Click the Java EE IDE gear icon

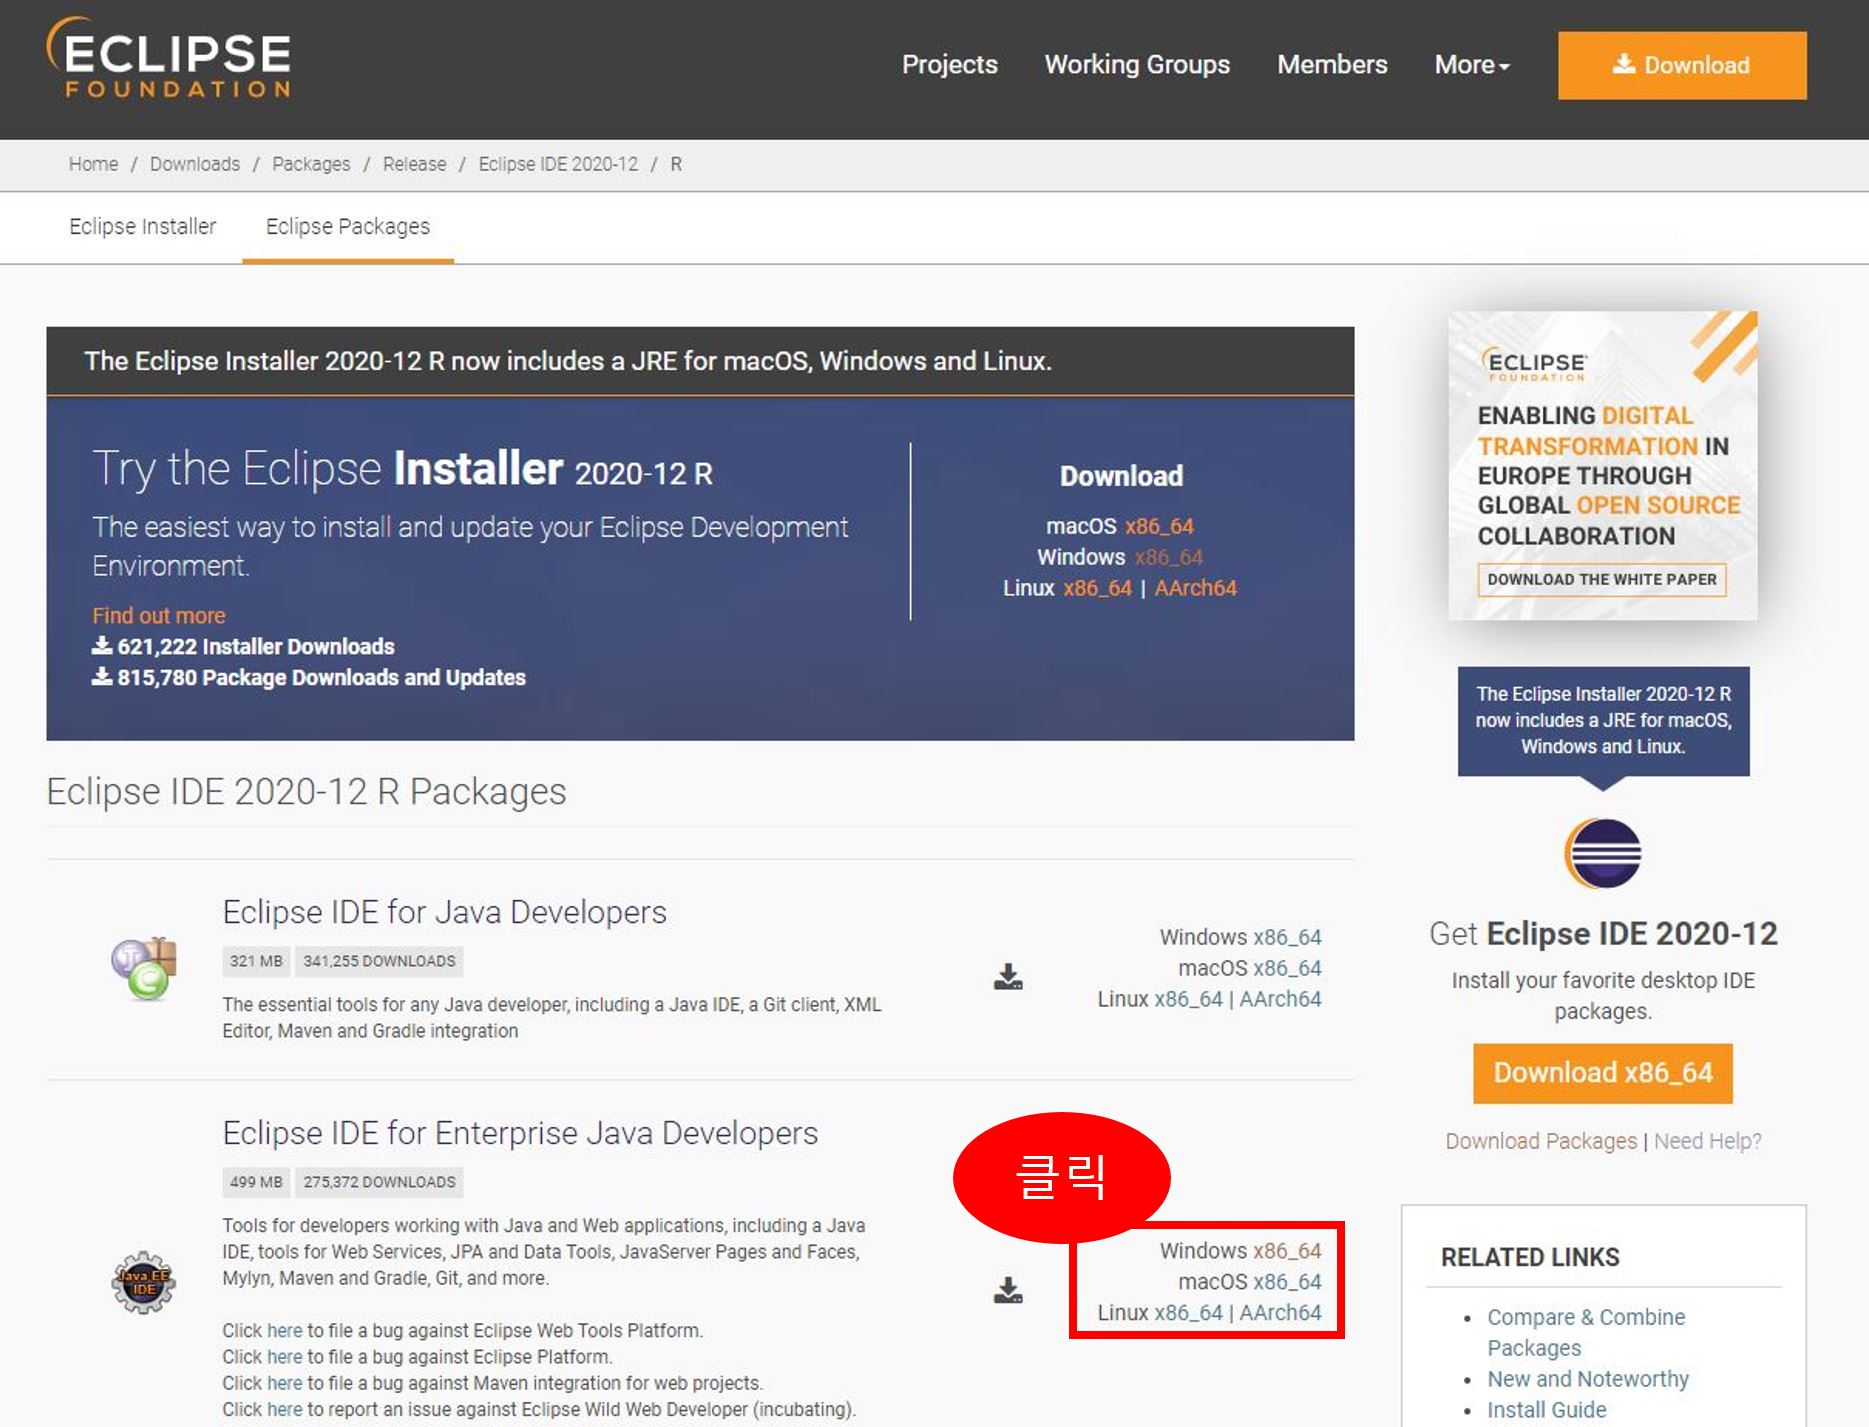point(143,1282)
